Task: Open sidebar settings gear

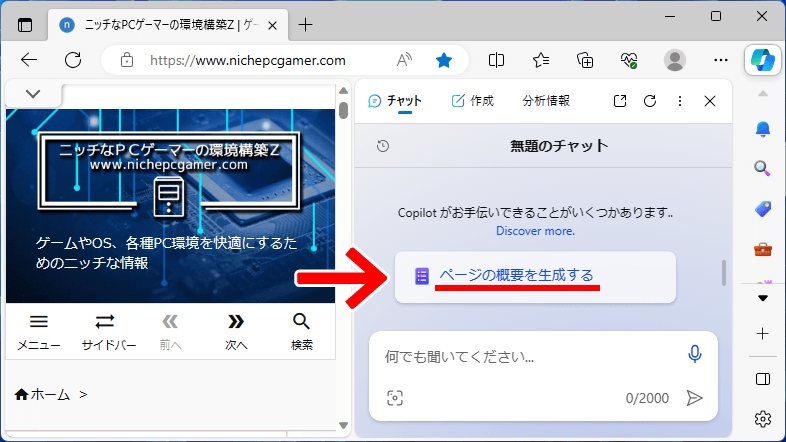Action: pos(762,419)
